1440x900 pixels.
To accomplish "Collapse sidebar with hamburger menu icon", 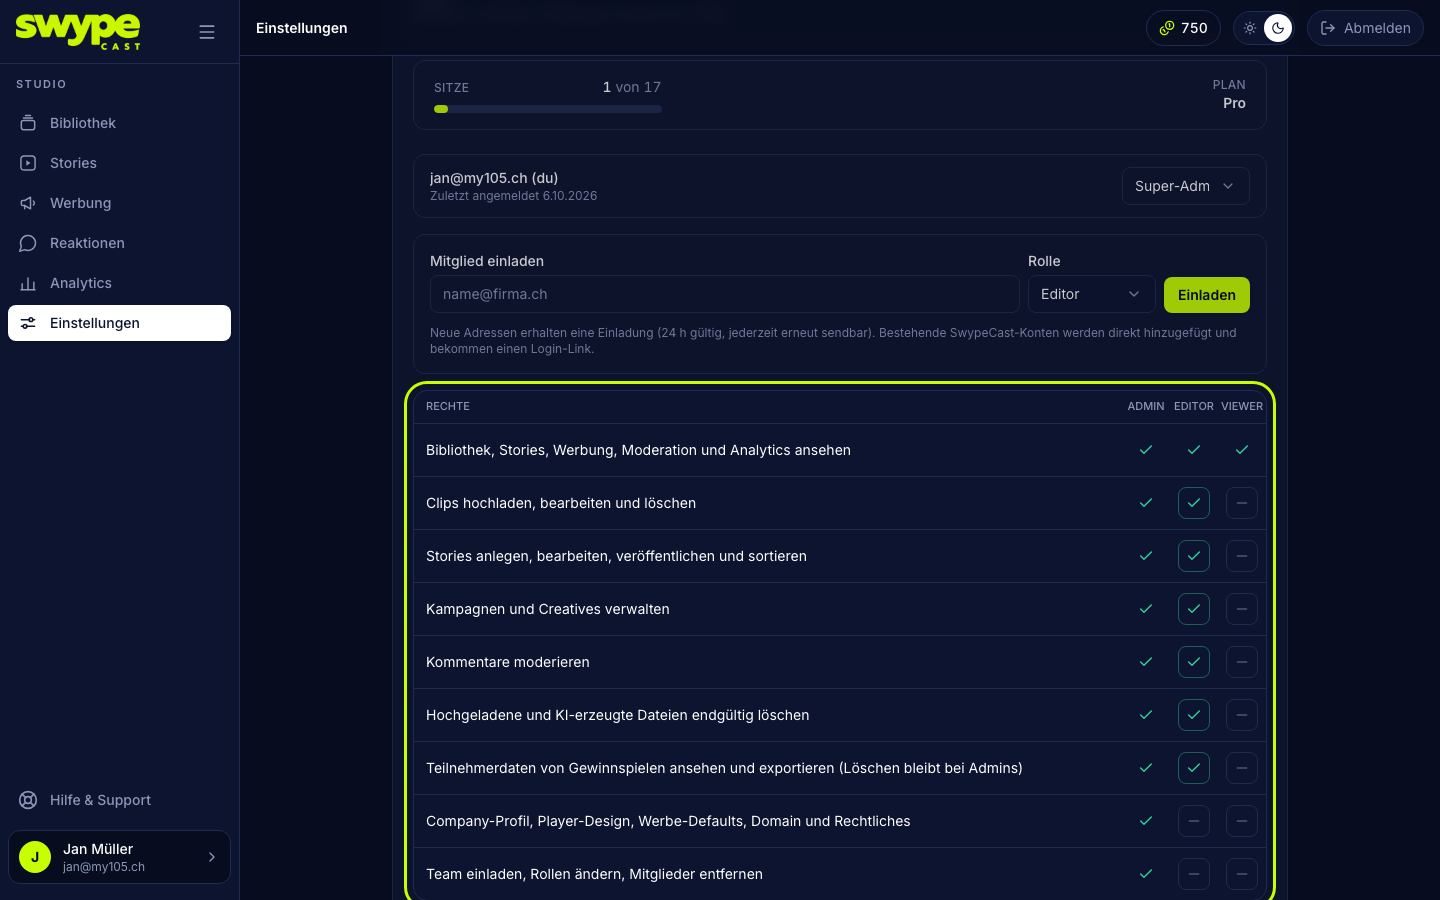I will [x=207, y=32].
